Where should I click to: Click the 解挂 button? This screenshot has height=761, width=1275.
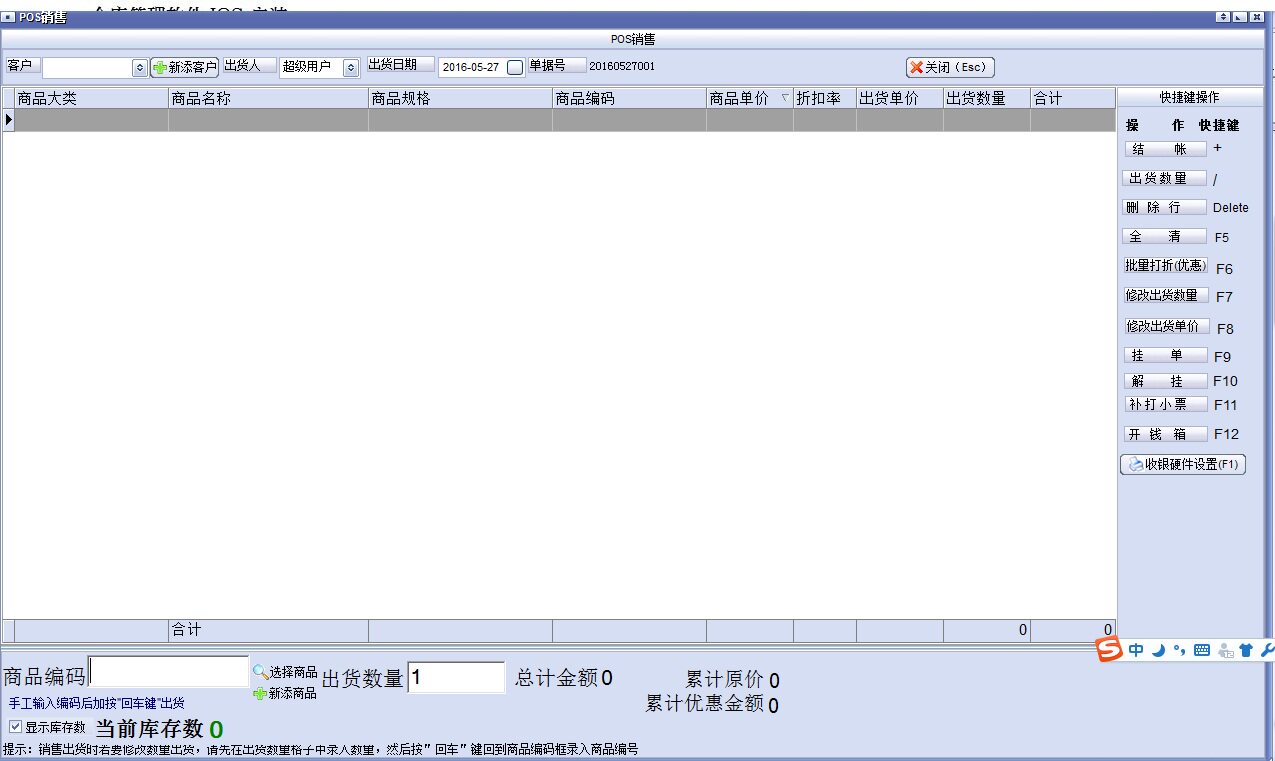pos(1165,381)
